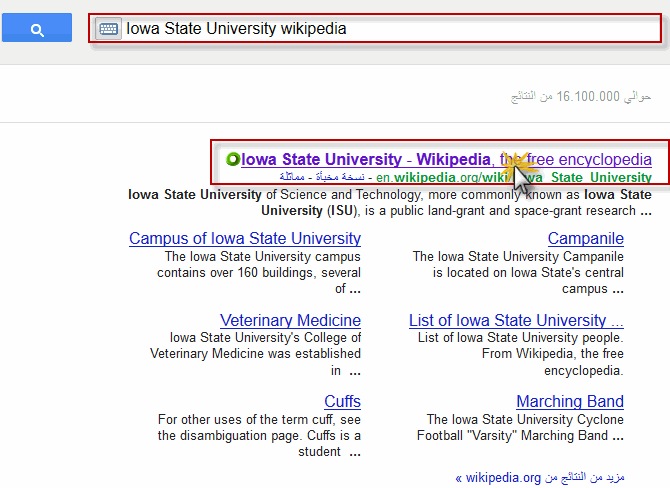Click text 'Veterinary Medicine was established'
This screenshot has width=670, height=488.
point(255,354)
